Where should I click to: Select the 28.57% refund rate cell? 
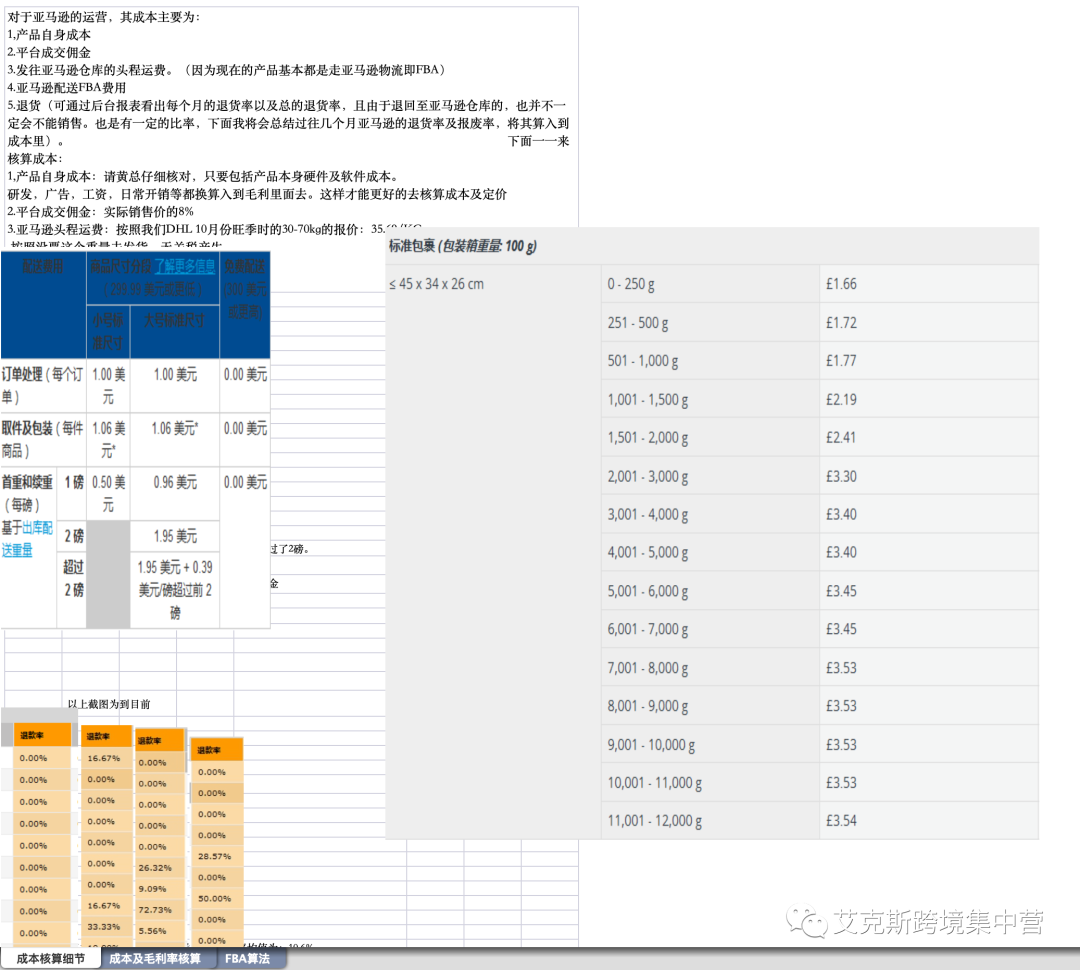tap(215, 856)
